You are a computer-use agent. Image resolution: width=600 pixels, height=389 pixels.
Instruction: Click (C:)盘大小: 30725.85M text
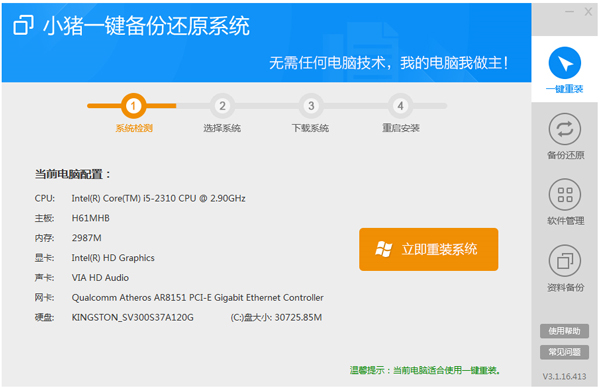[x=276, y=318]
